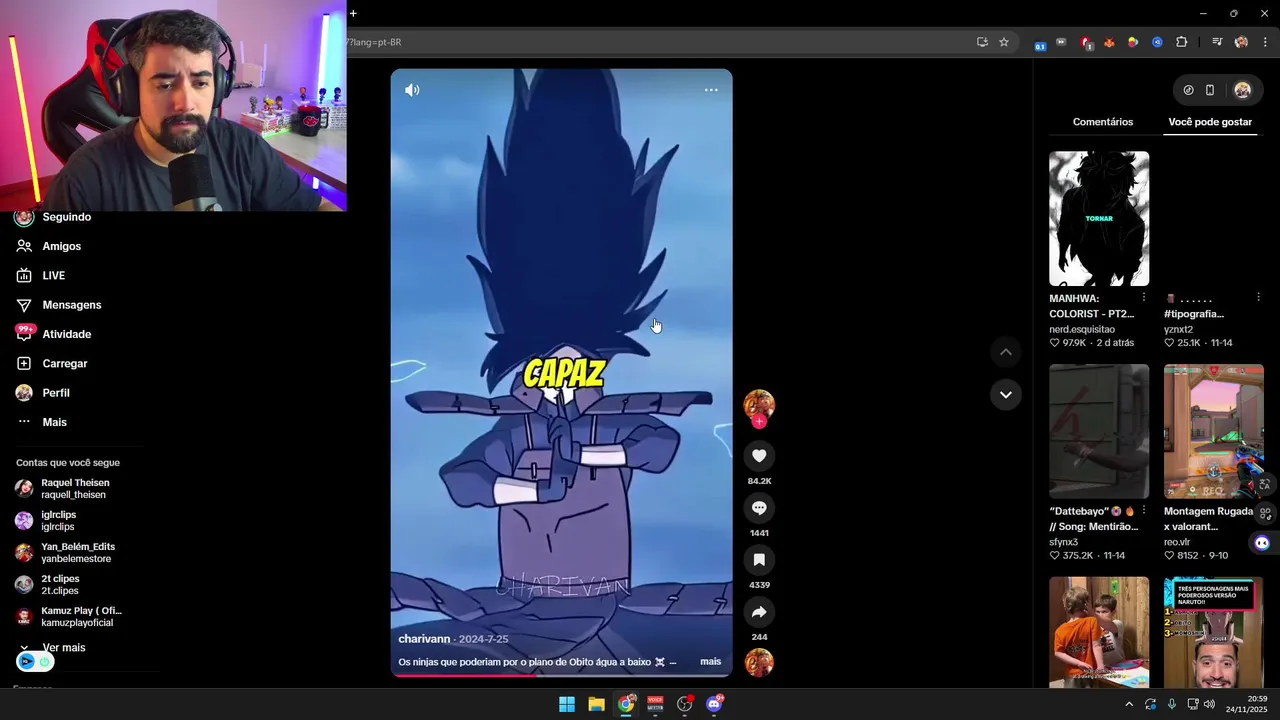Bookmark the video with the save icon
This screenshot has height=720, width=1280.
759,560
